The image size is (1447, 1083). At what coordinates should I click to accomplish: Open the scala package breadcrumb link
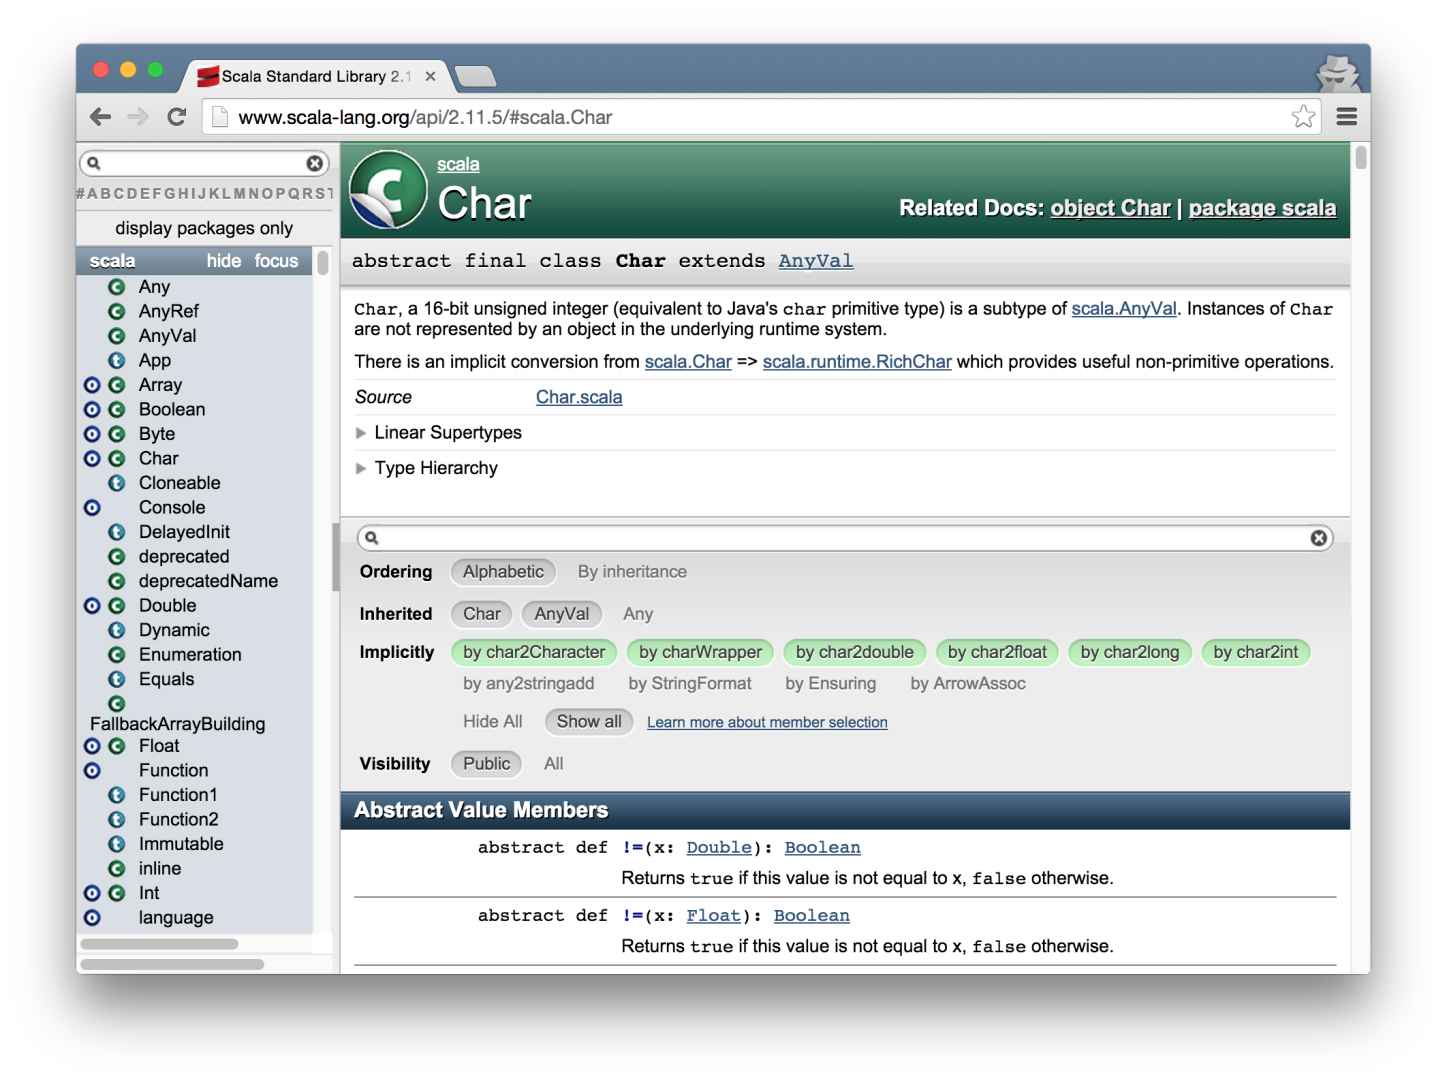458,165
